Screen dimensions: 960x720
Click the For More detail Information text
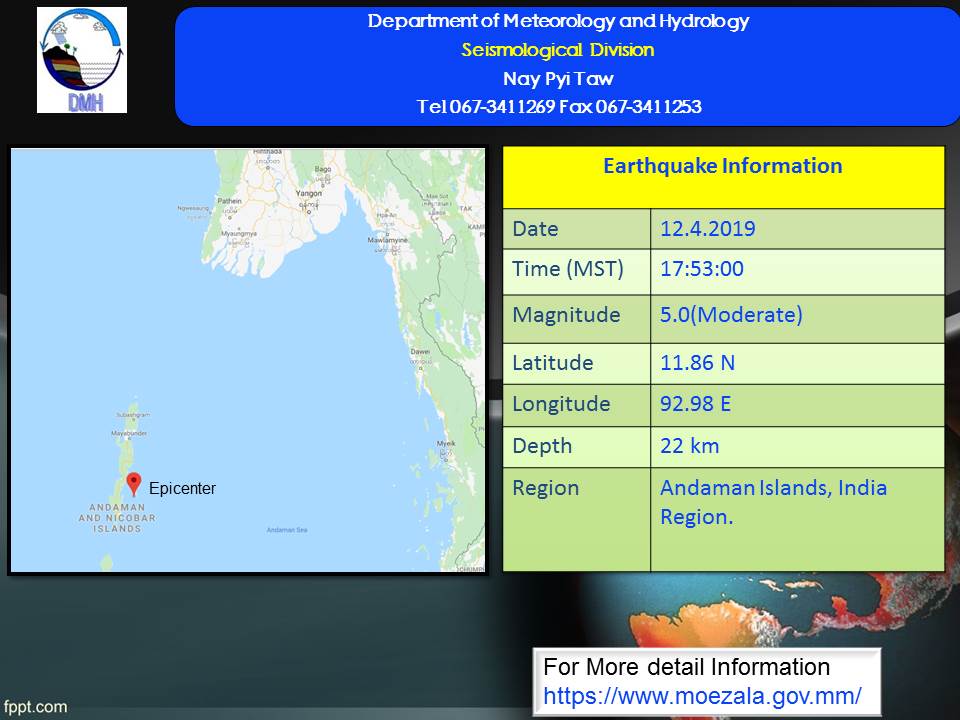point(686,667)
